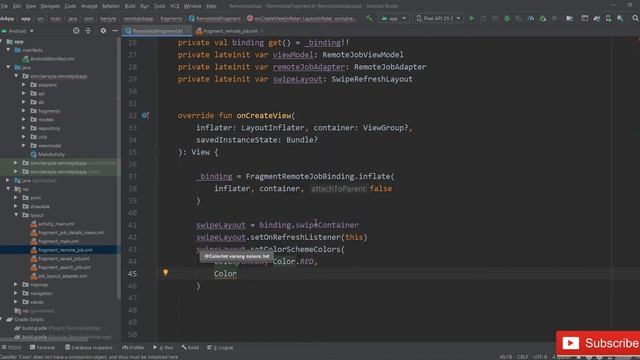
Task: Open the Build menu
Action: [x=130, y=6]
